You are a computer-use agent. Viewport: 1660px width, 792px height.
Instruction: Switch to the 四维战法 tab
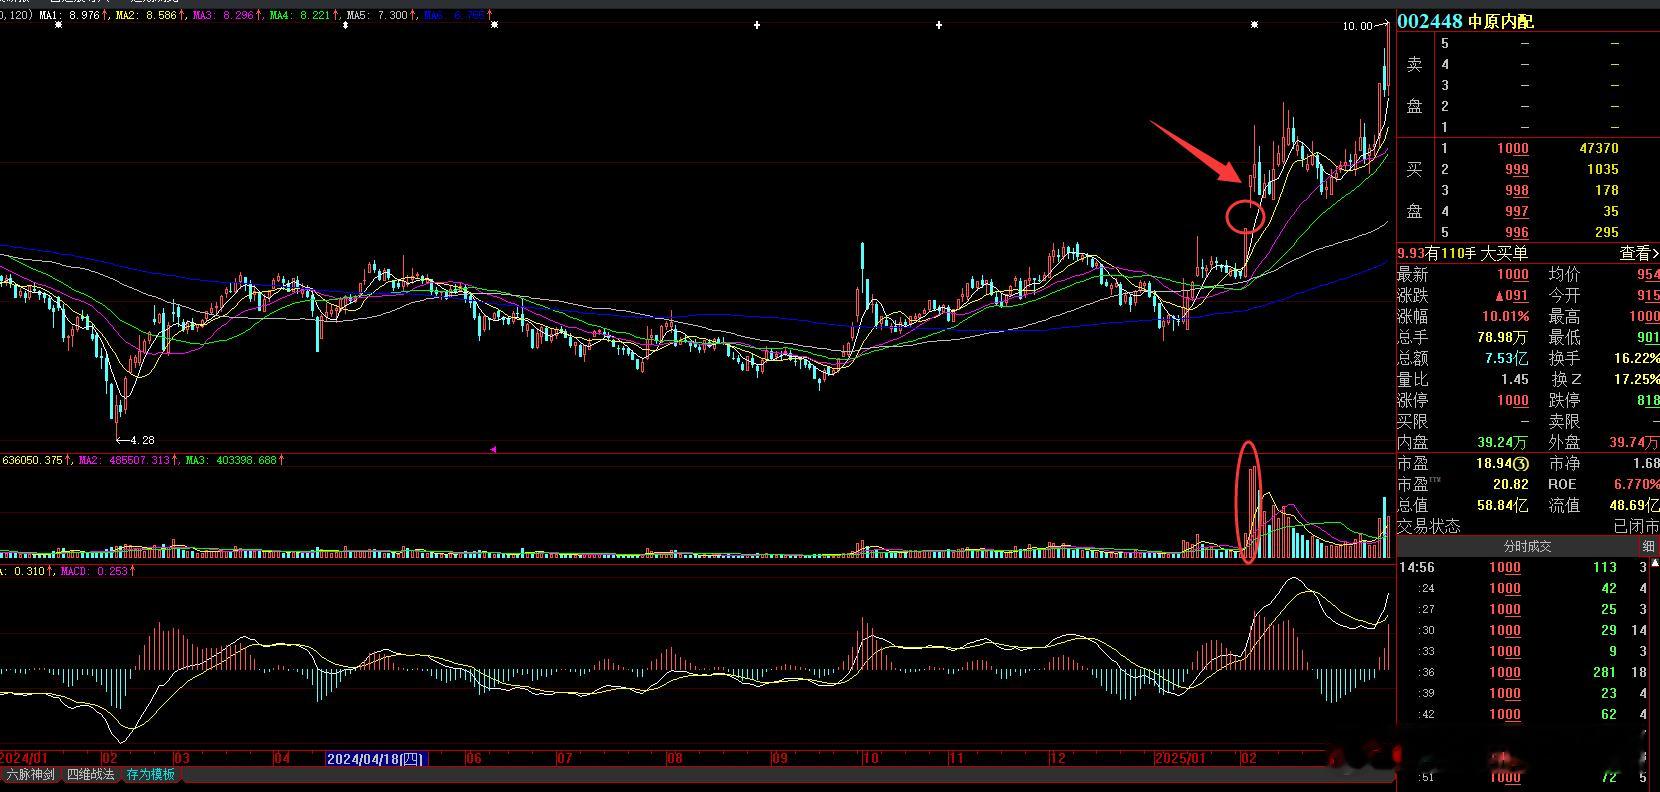(91, 775)
